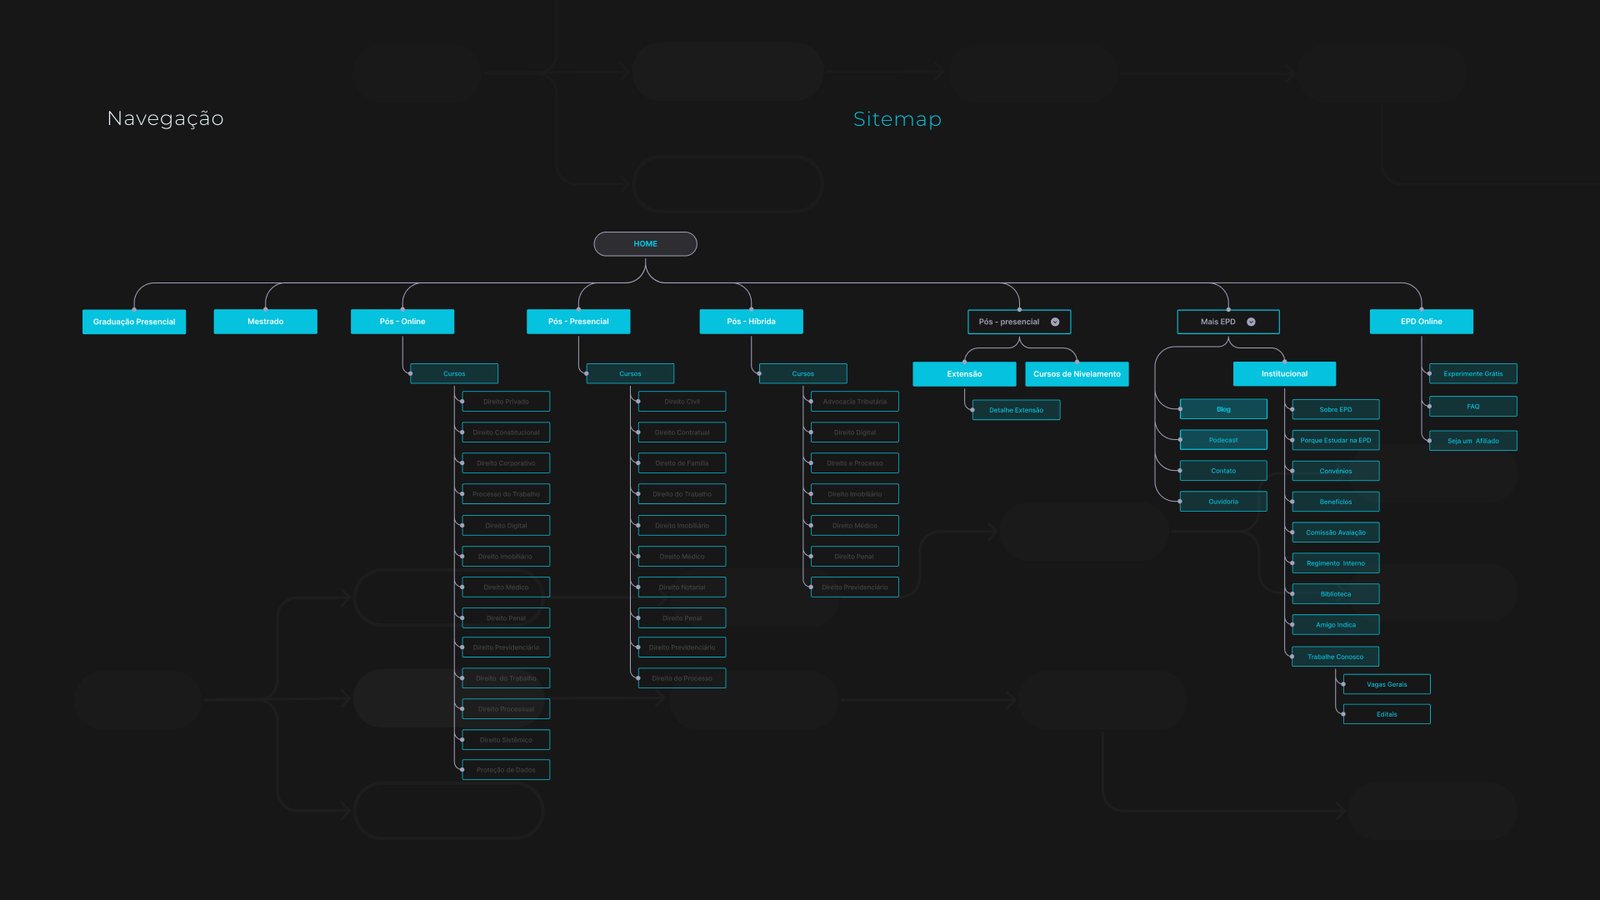This screenshot has height=900, width=1600.
Task: Select the Institucional node
Action: click(x=1284, y=374)
